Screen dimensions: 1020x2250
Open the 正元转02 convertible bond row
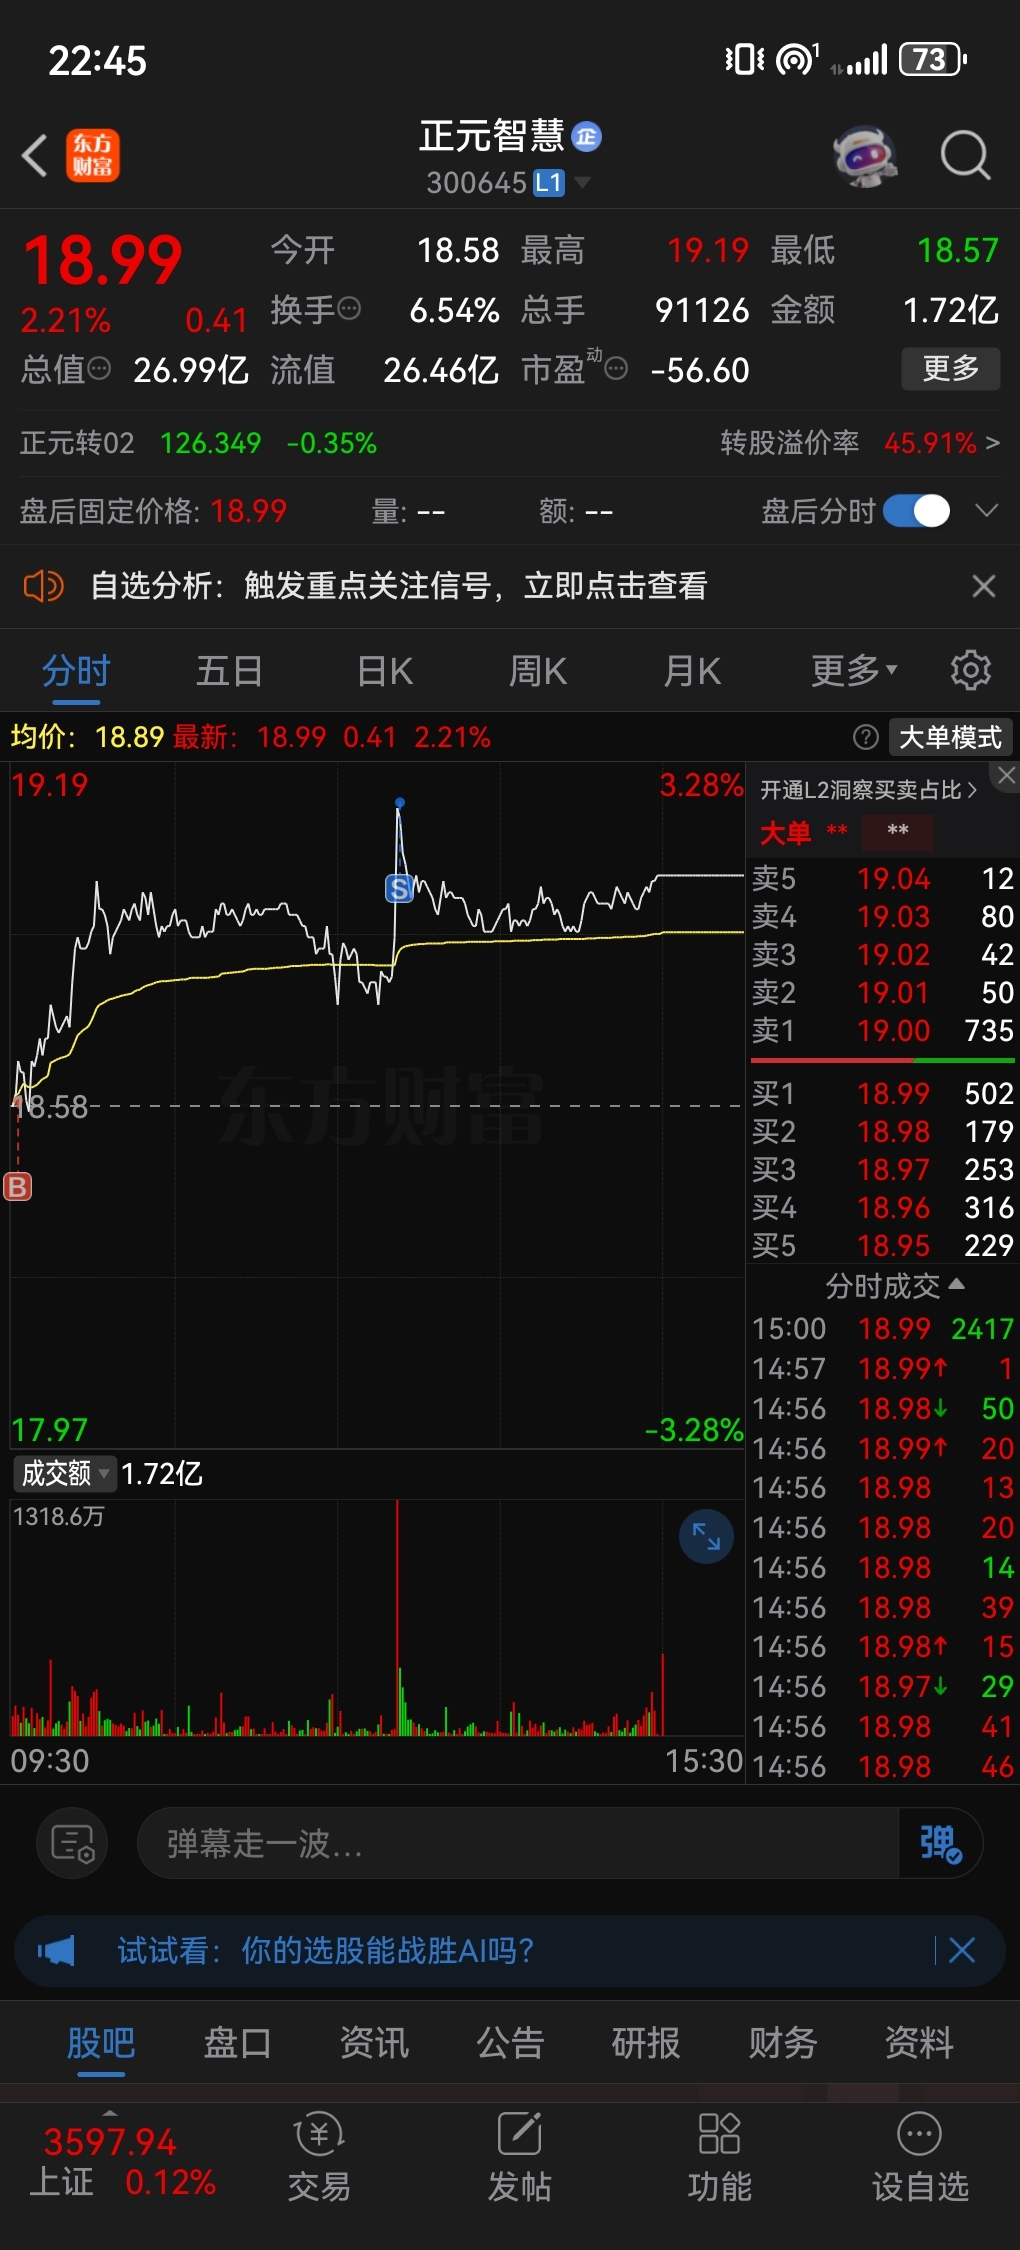[x=198, y=443]
